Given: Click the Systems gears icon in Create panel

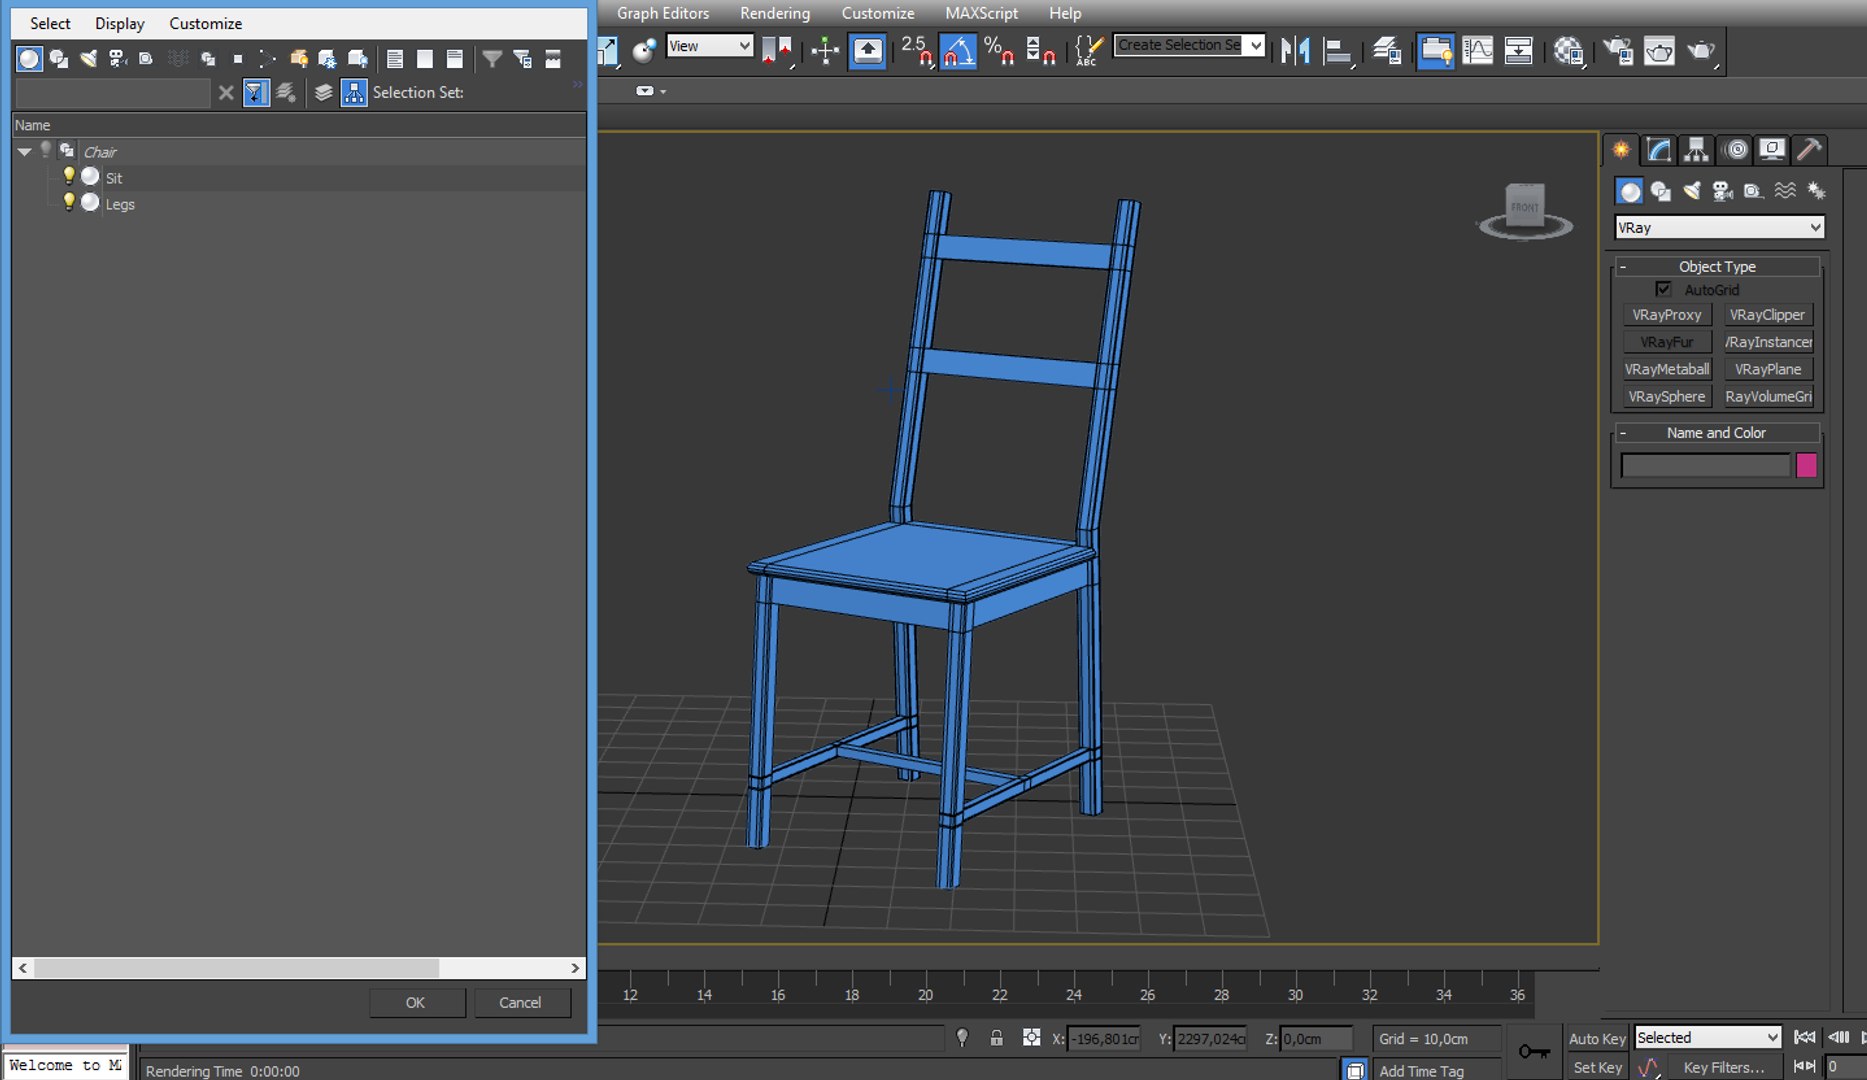Looking at the screenshot, I should coord(1816,191).
